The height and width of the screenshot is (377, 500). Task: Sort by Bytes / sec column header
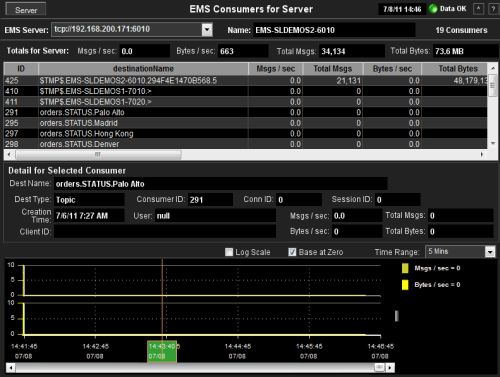392,69
